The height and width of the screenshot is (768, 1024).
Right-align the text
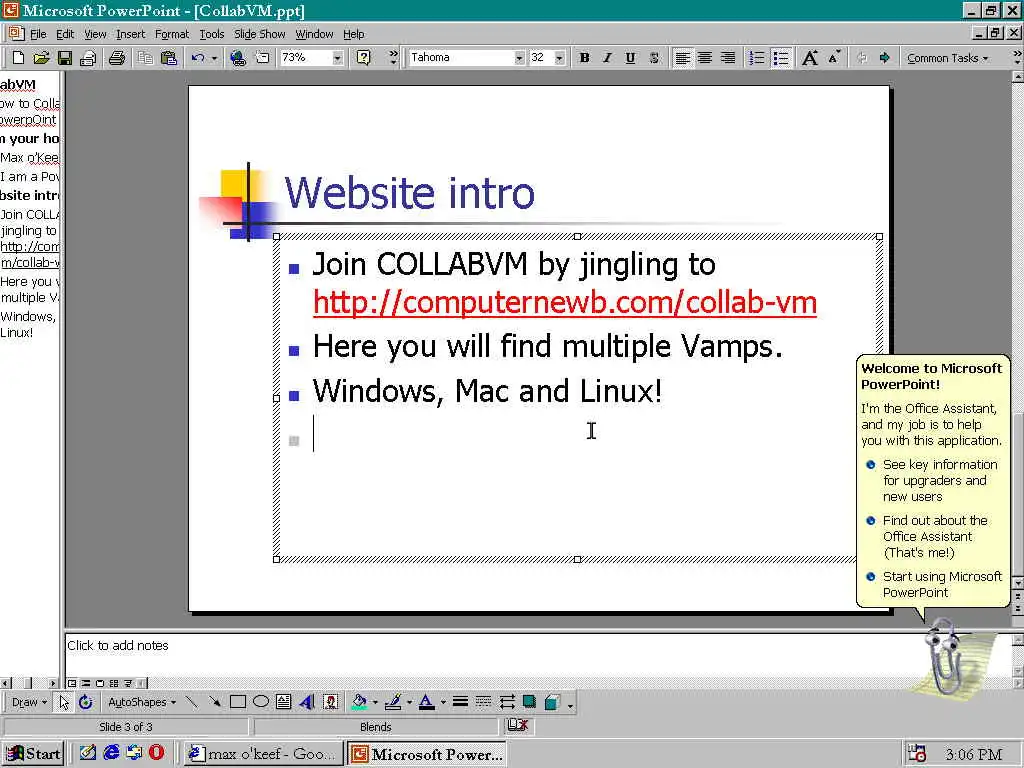(728, 58)
